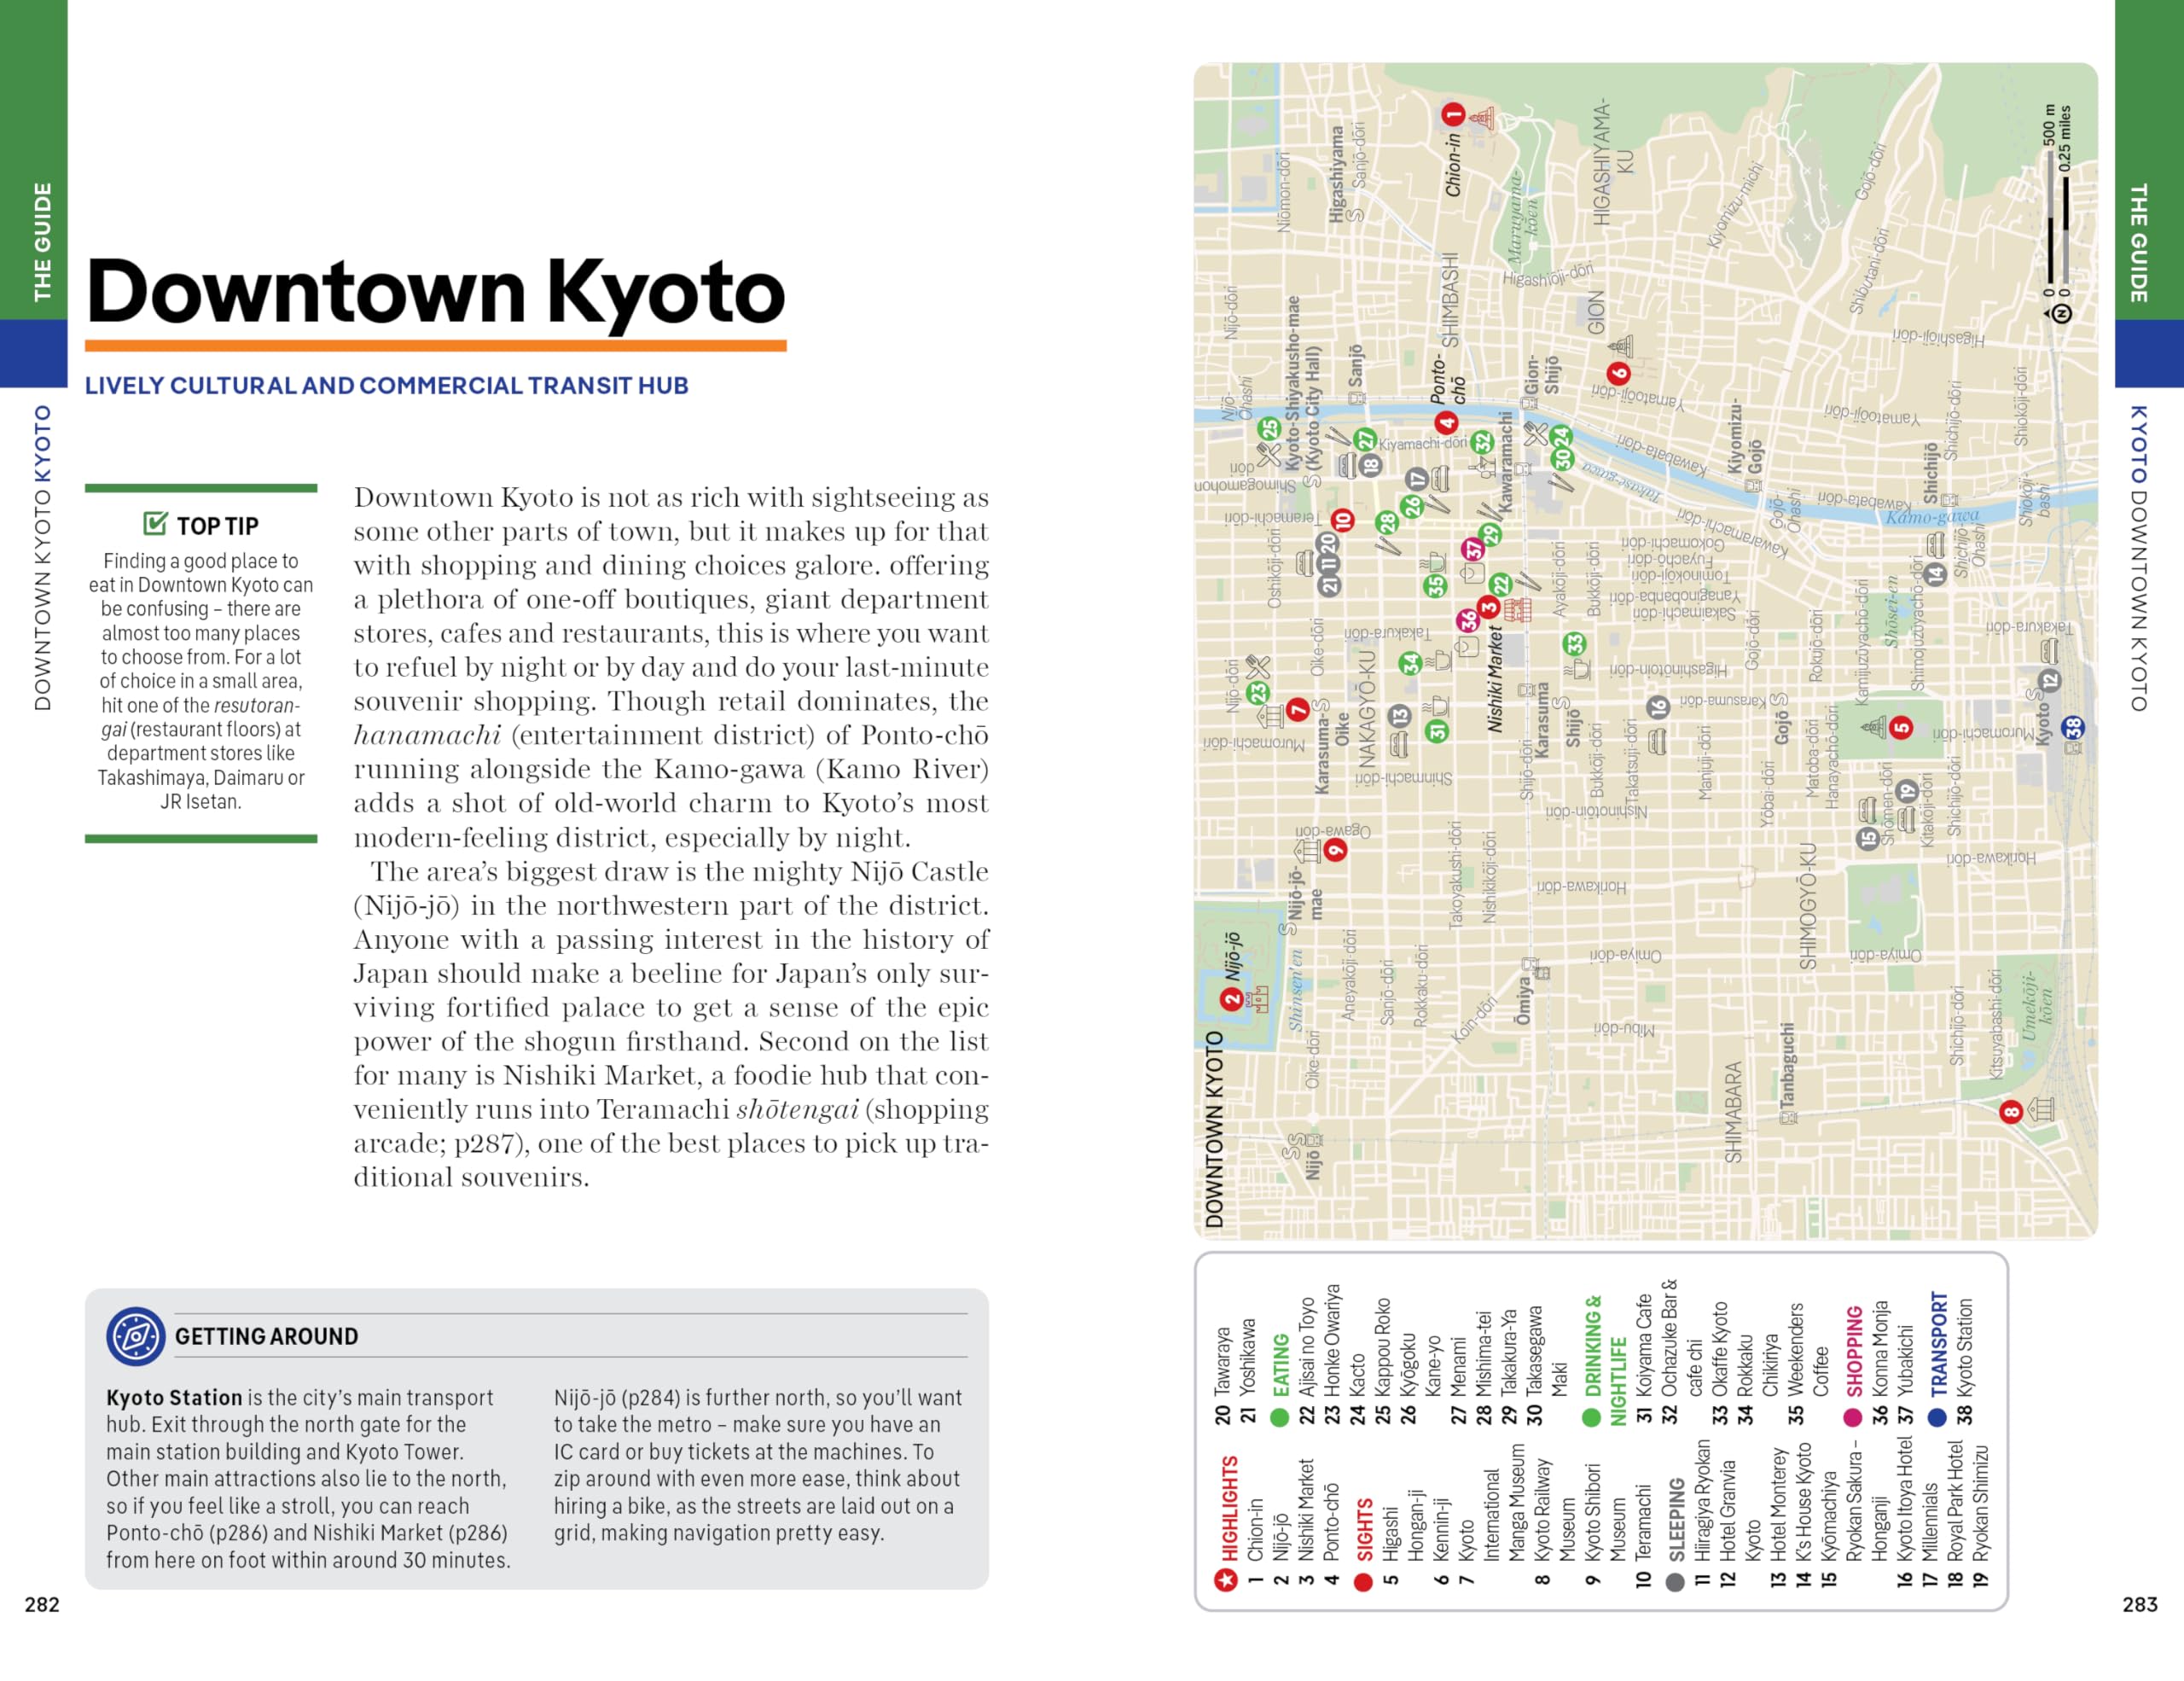Viewport: 2184px width, 1681px height.
Task: Click magenta shopping marker 36 on the map
Action: click(1467, 620)
